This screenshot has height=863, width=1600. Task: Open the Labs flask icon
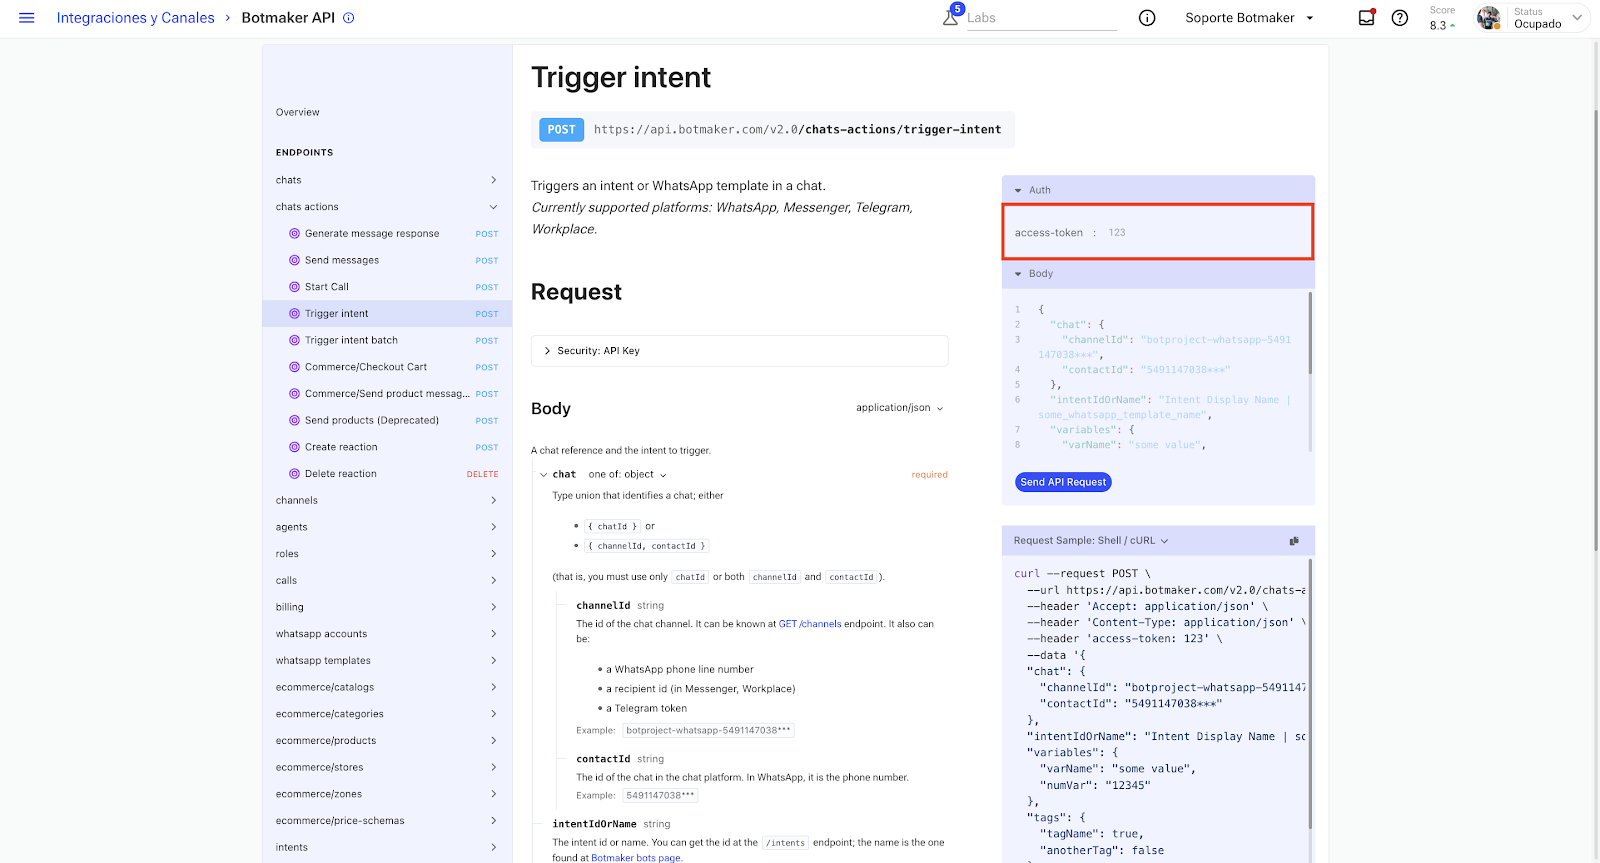pyautogui.click(x=951, y=17)
